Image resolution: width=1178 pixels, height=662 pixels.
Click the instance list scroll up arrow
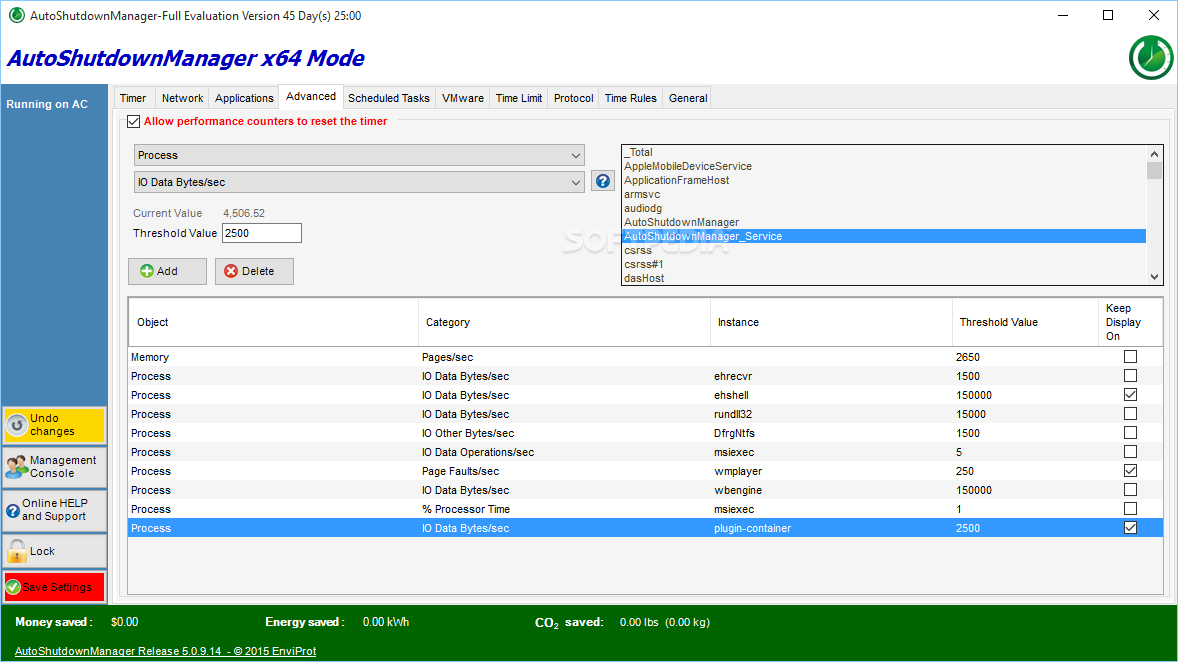point(1154,154)
